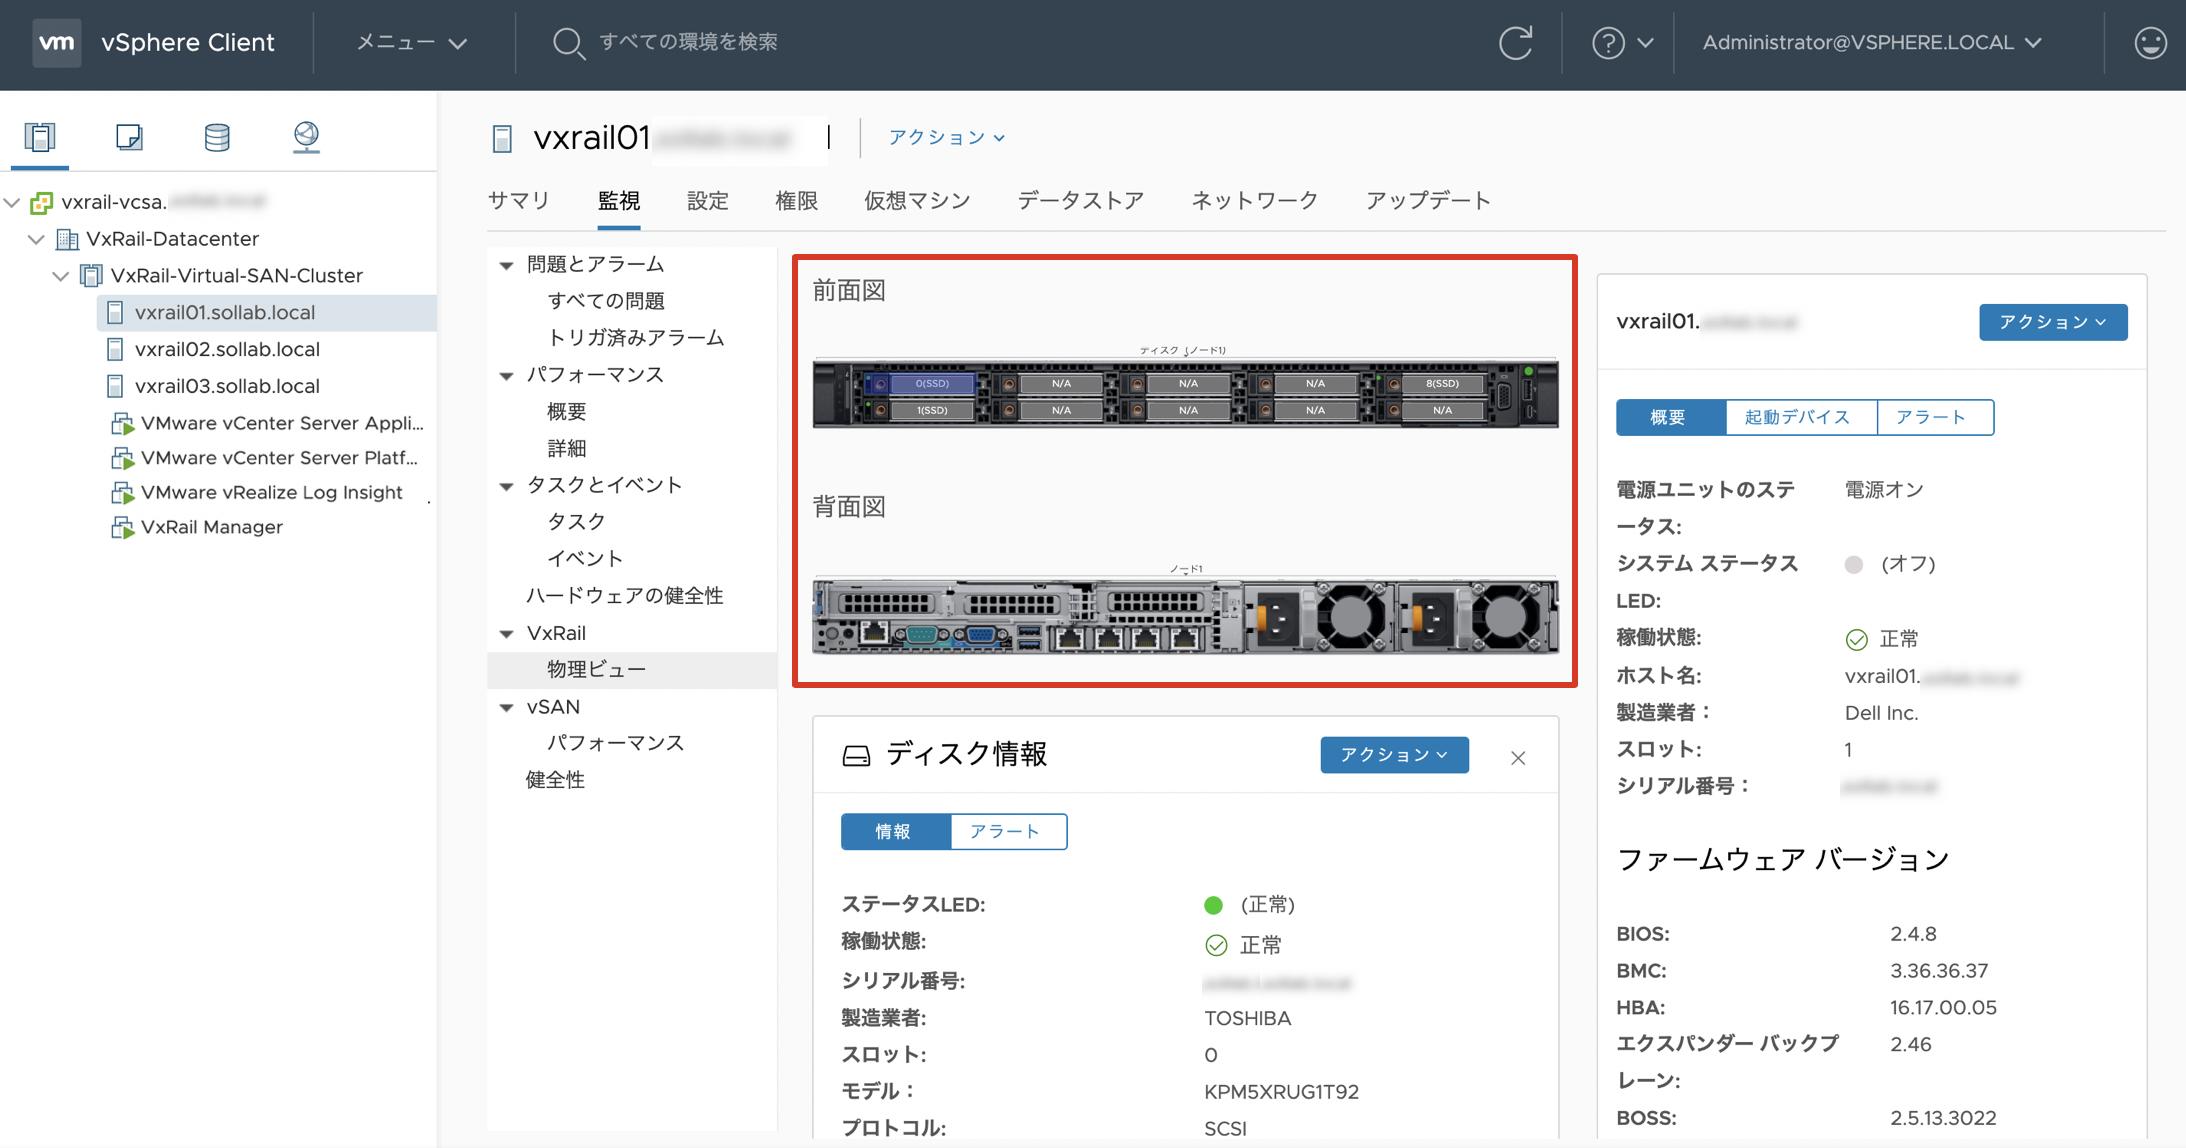The width and height of the screenshot is (2186, 1148).
Task: Open the イベント page
Action: [585, 559]
